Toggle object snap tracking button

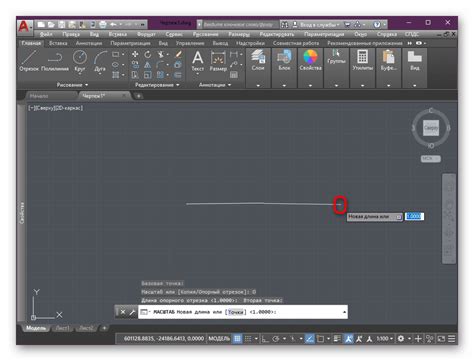[x=310, y=339]
